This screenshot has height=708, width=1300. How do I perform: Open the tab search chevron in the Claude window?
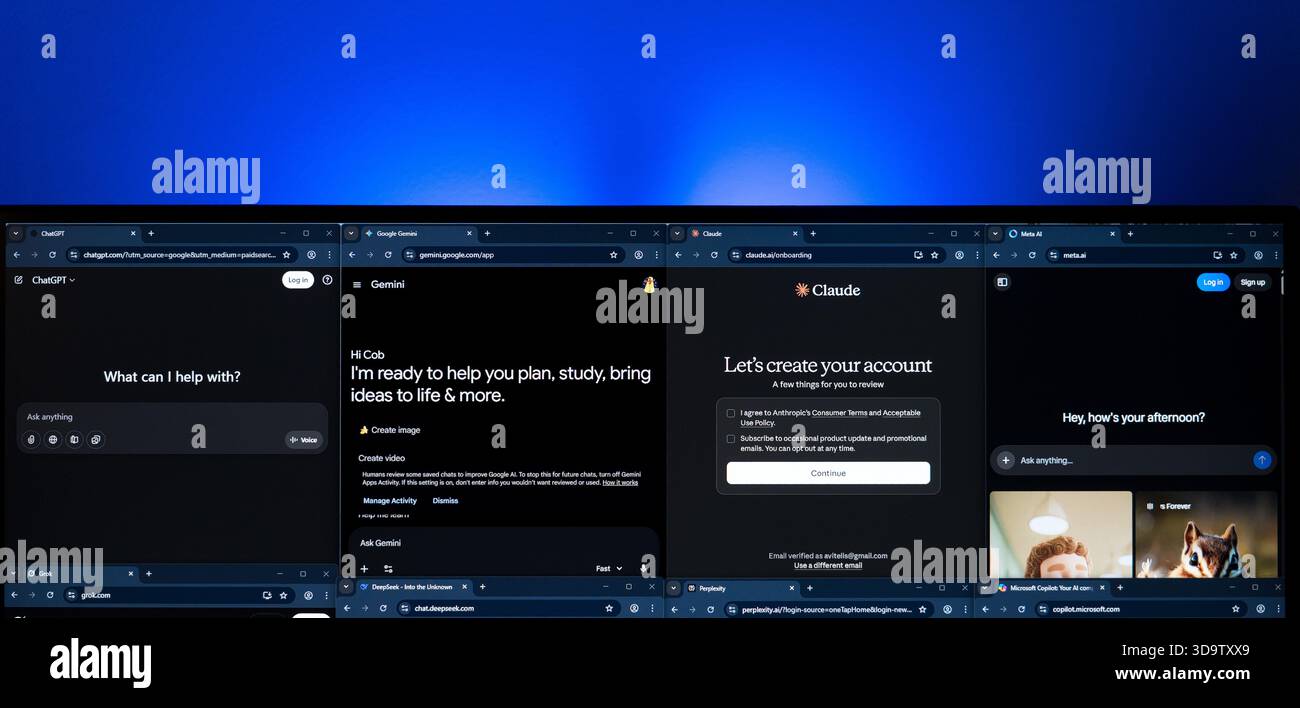click(677, 233)
